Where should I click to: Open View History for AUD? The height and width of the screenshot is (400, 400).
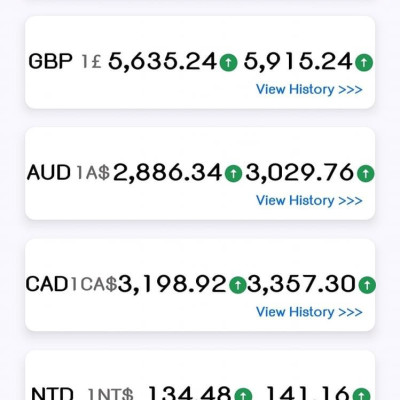click(x=309, y=201)
